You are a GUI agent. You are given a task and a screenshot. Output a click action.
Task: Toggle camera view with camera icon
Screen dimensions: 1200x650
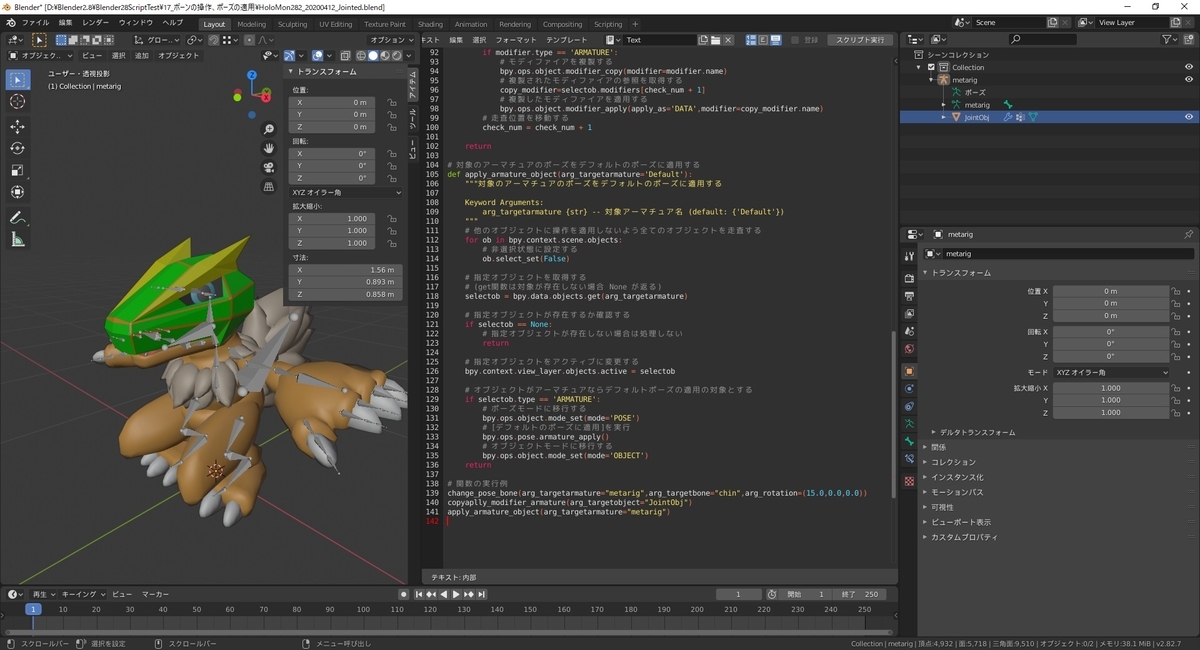tap(269, 167)
